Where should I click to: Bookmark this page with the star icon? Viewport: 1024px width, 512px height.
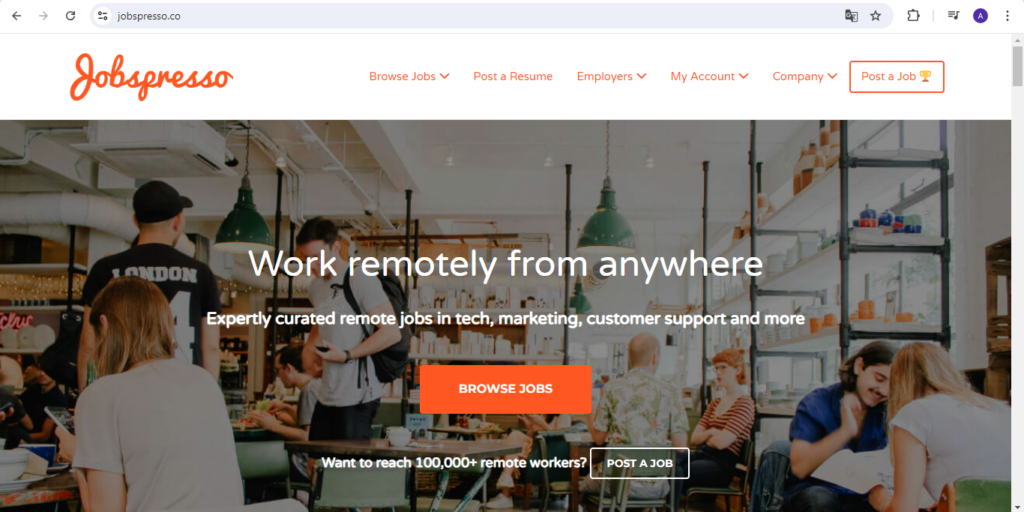point(876,16)
